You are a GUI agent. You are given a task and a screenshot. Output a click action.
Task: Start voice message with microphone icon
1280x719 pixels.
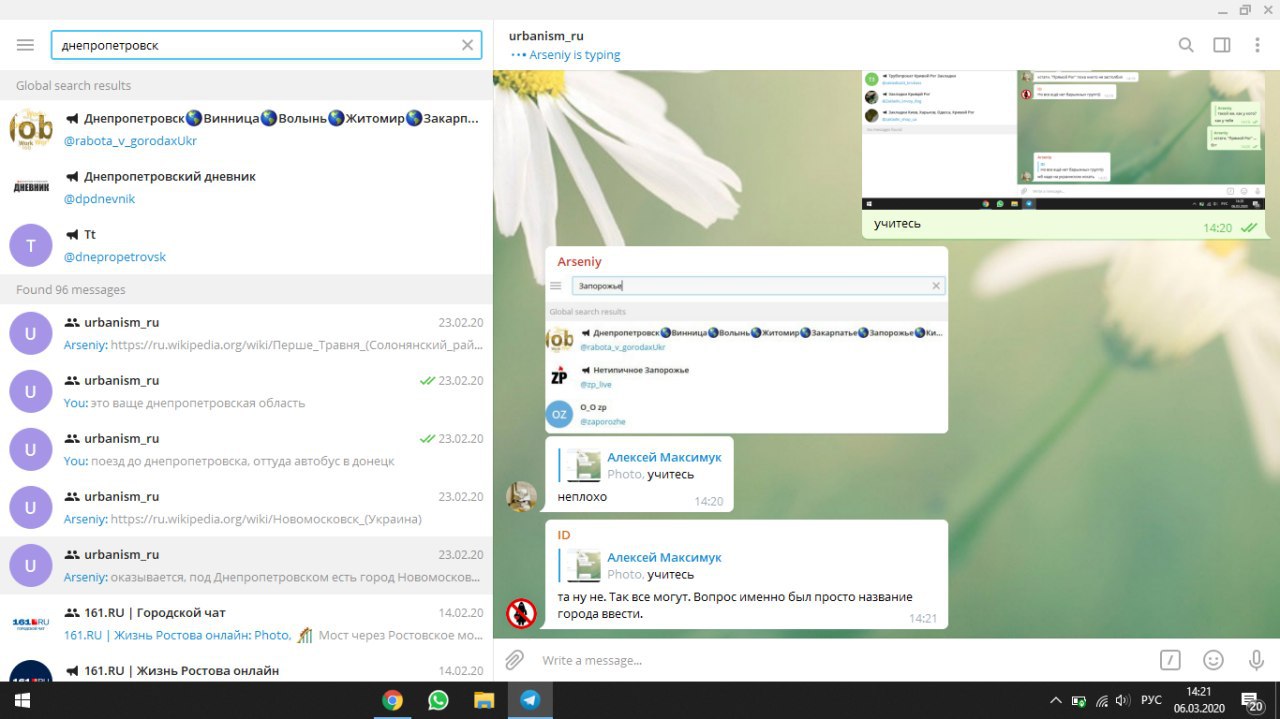(1256, 660)
